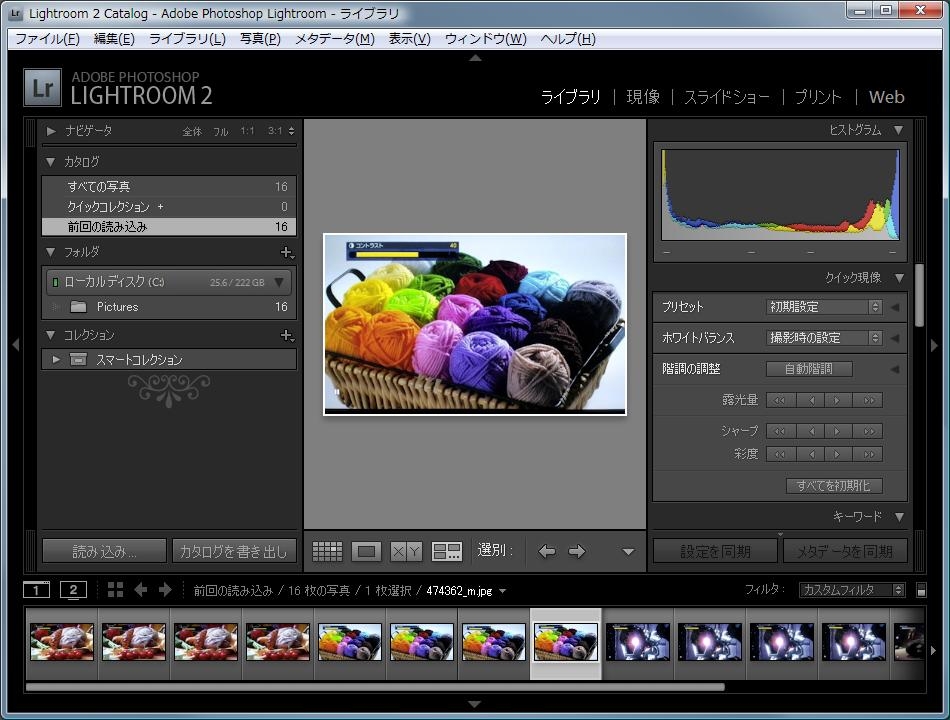Image resolution: width=950 pixels, height=720 pixels.
Task: Click filmstrip grid icon beside monitor buttons
Action: pyautogui.click(x=115, y=590)
